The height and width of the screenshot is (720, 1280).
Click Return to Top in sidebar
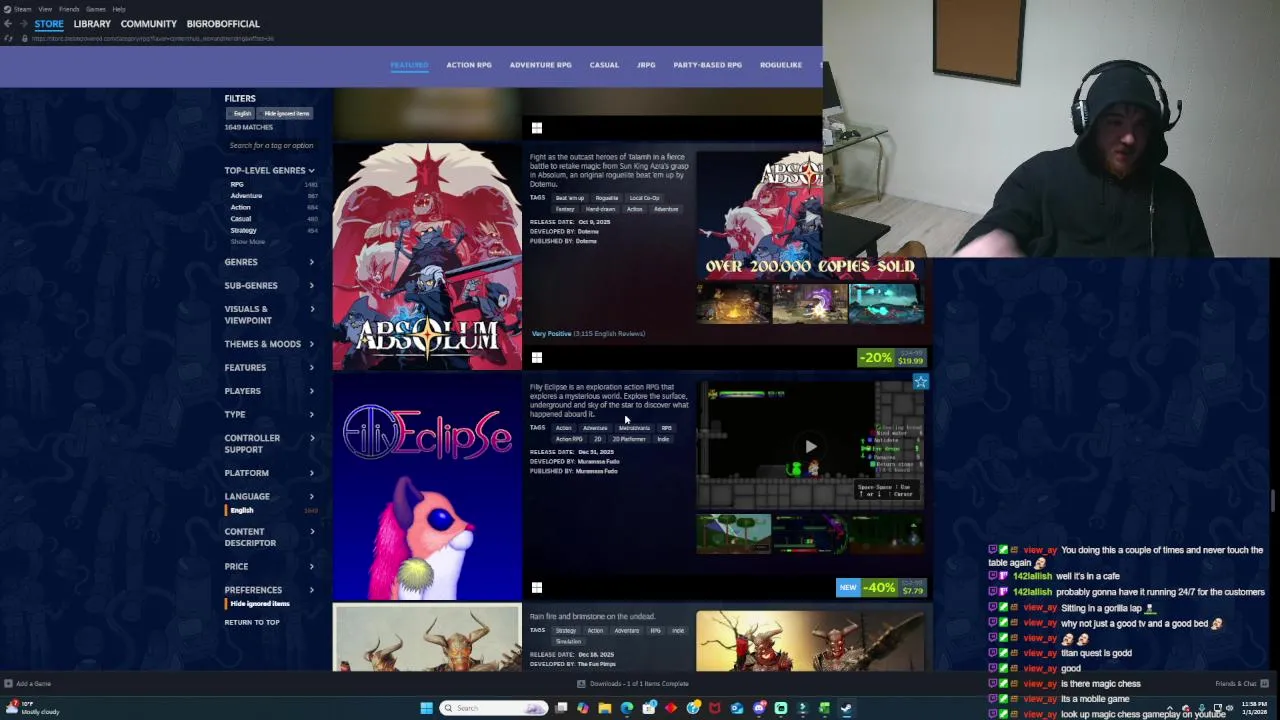click(x=252, y=622)
